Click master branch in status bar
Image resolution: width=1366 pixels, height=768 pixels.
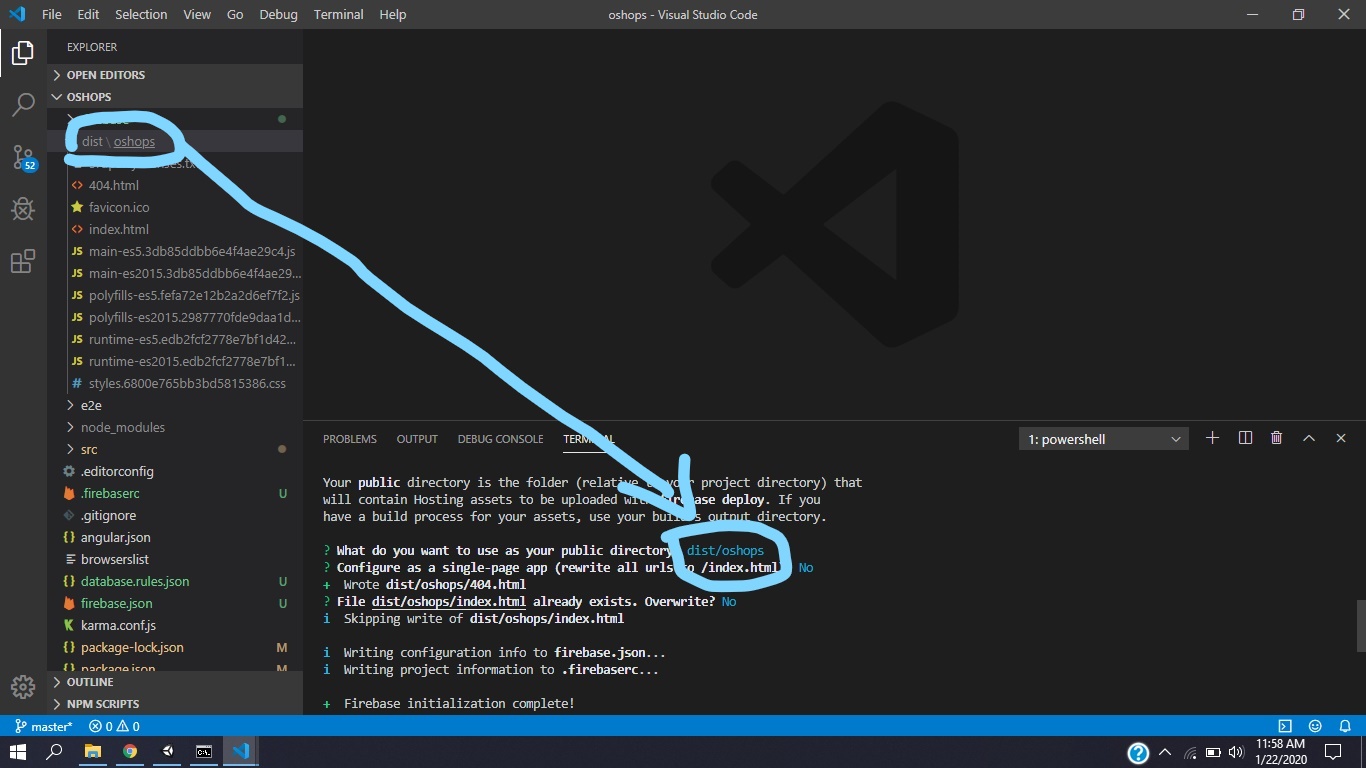pos(44,726)
